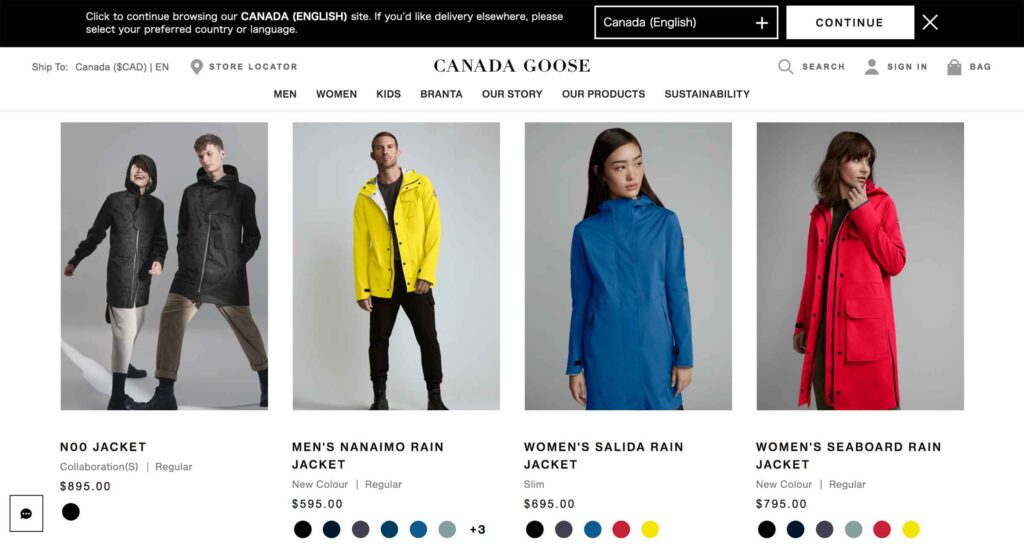
Task: Open the SUSTAINABILITY menu item
Action: coord(707,94)
